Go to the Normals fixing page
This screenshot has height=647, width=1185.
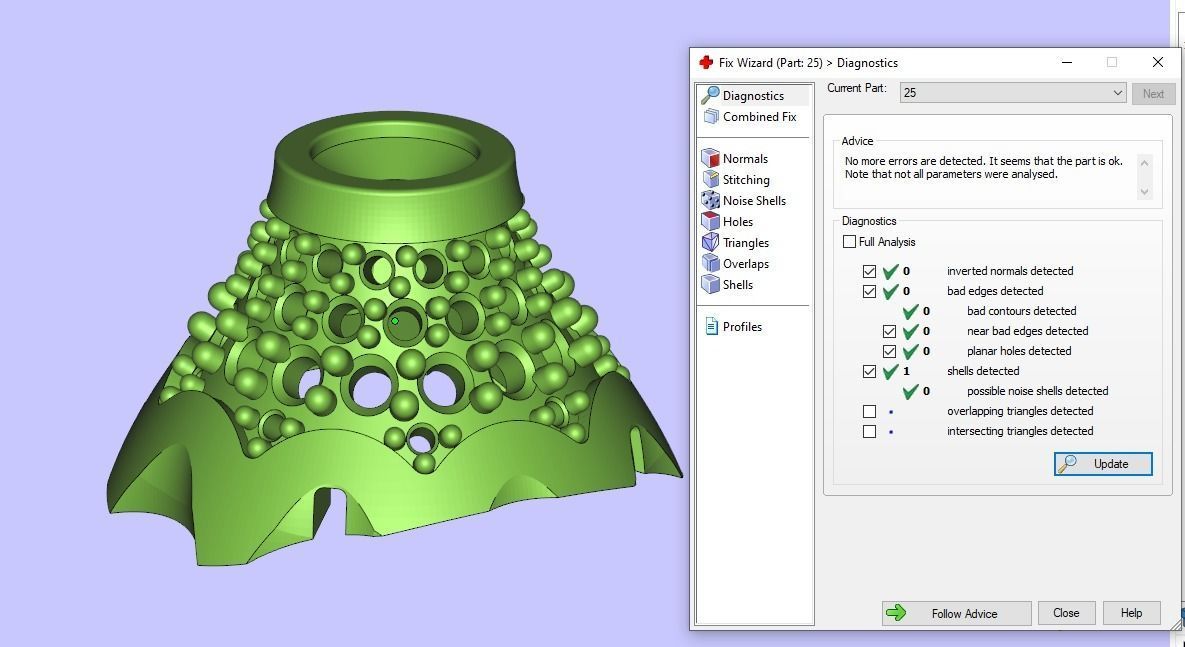point(745,159)
